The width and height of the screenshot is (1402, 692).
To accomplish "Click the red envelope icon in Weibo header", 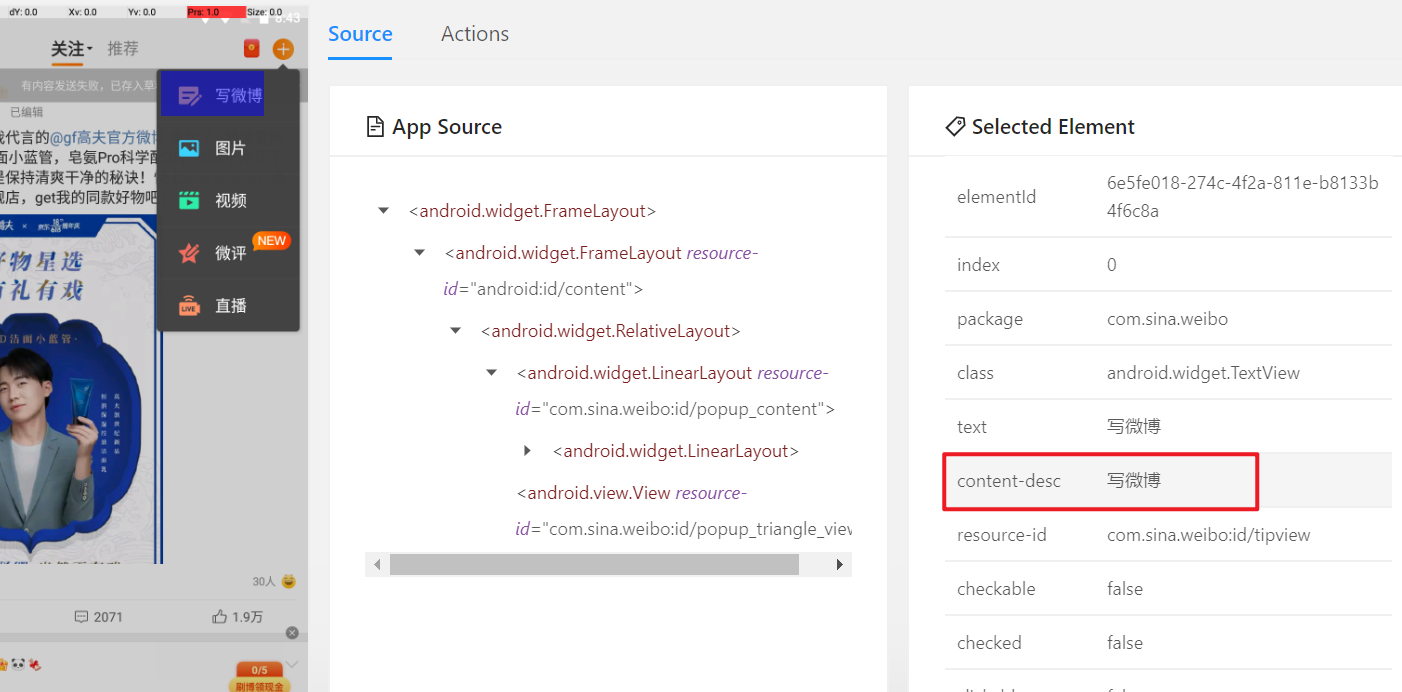I will (x=252, y=48).
